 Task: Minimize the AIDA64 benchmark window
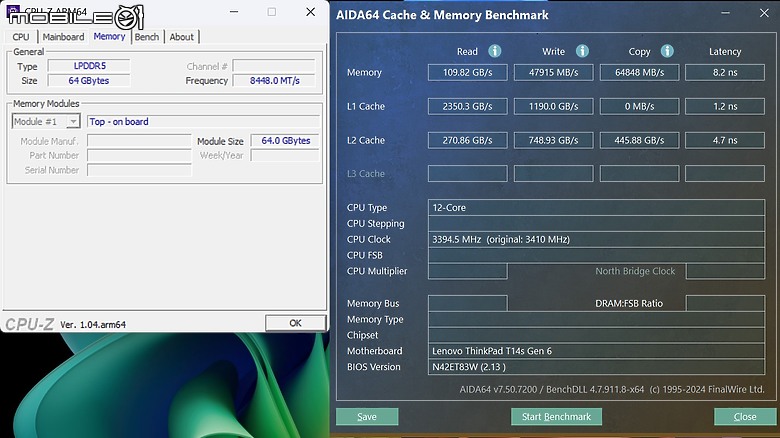click(725, 13)
